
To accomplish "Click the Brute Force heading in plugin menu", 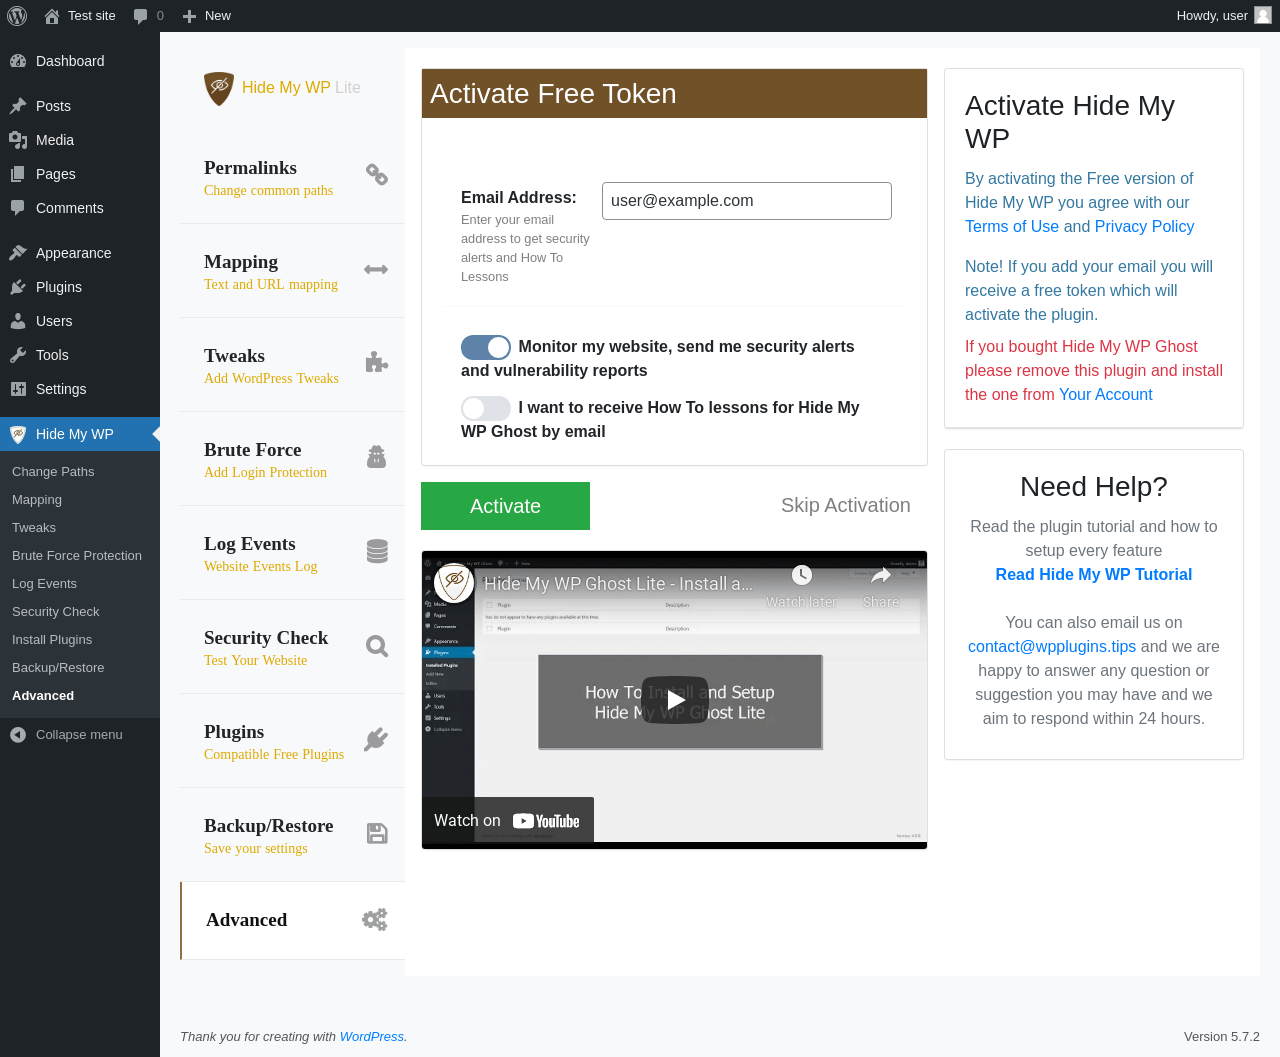I will click(253, 450).
